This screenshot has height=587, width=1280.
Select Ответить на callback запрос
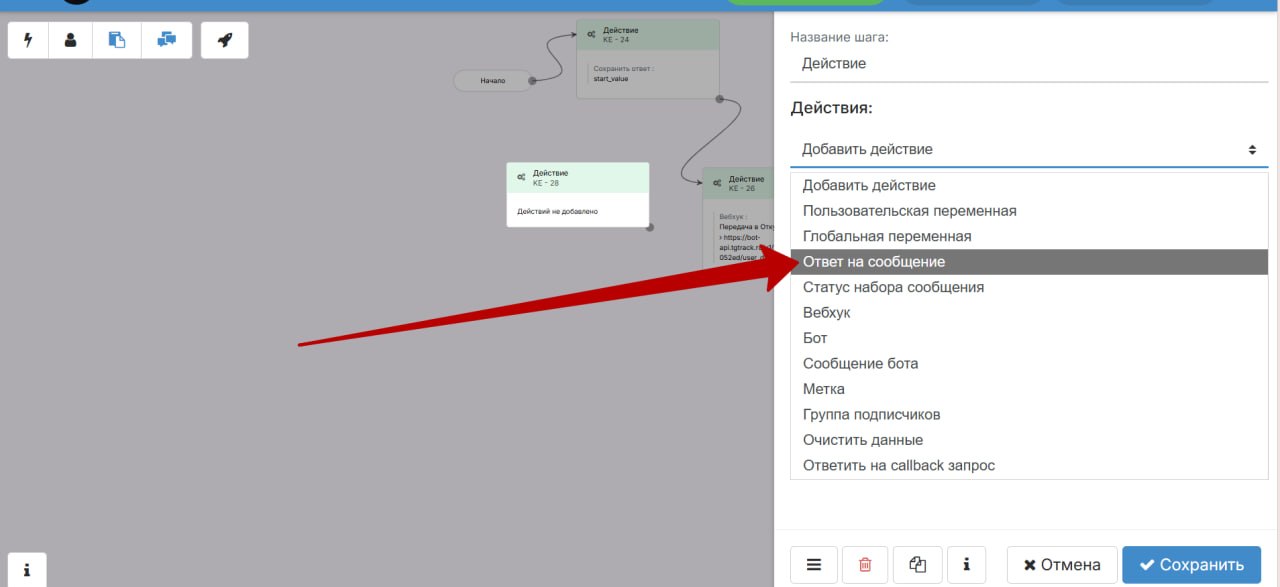point(898,465)
